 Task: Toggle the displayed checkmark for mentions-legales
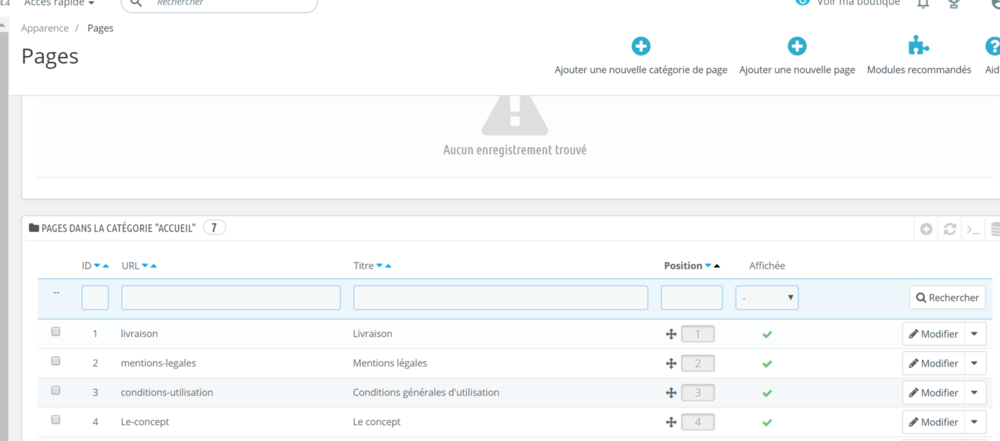click(x=767, y=363)
